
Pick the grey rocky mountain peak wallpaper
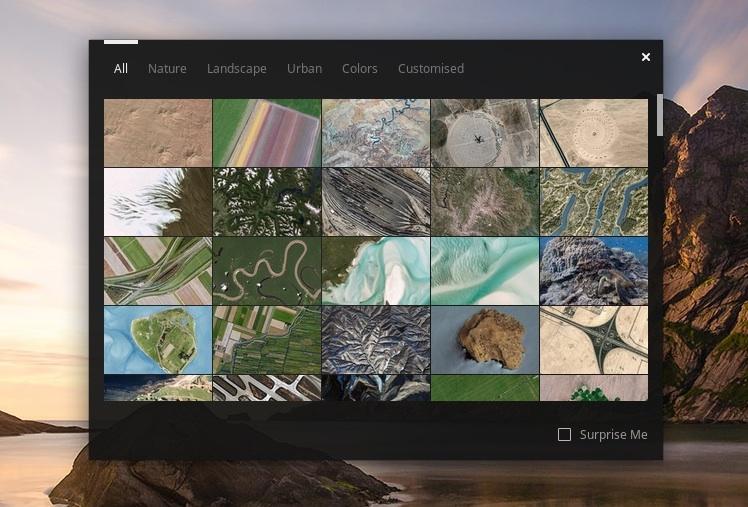[594, 271]
